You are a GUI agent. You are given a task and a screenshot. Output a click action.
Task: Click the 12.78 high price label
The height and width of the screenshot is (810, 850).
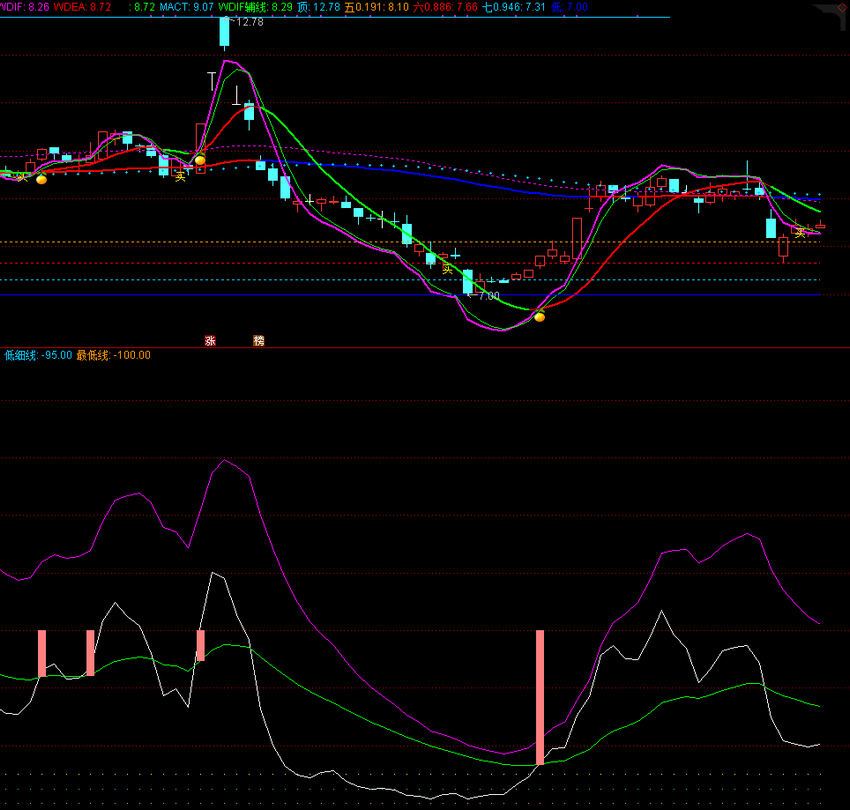[x=250, y=22]
